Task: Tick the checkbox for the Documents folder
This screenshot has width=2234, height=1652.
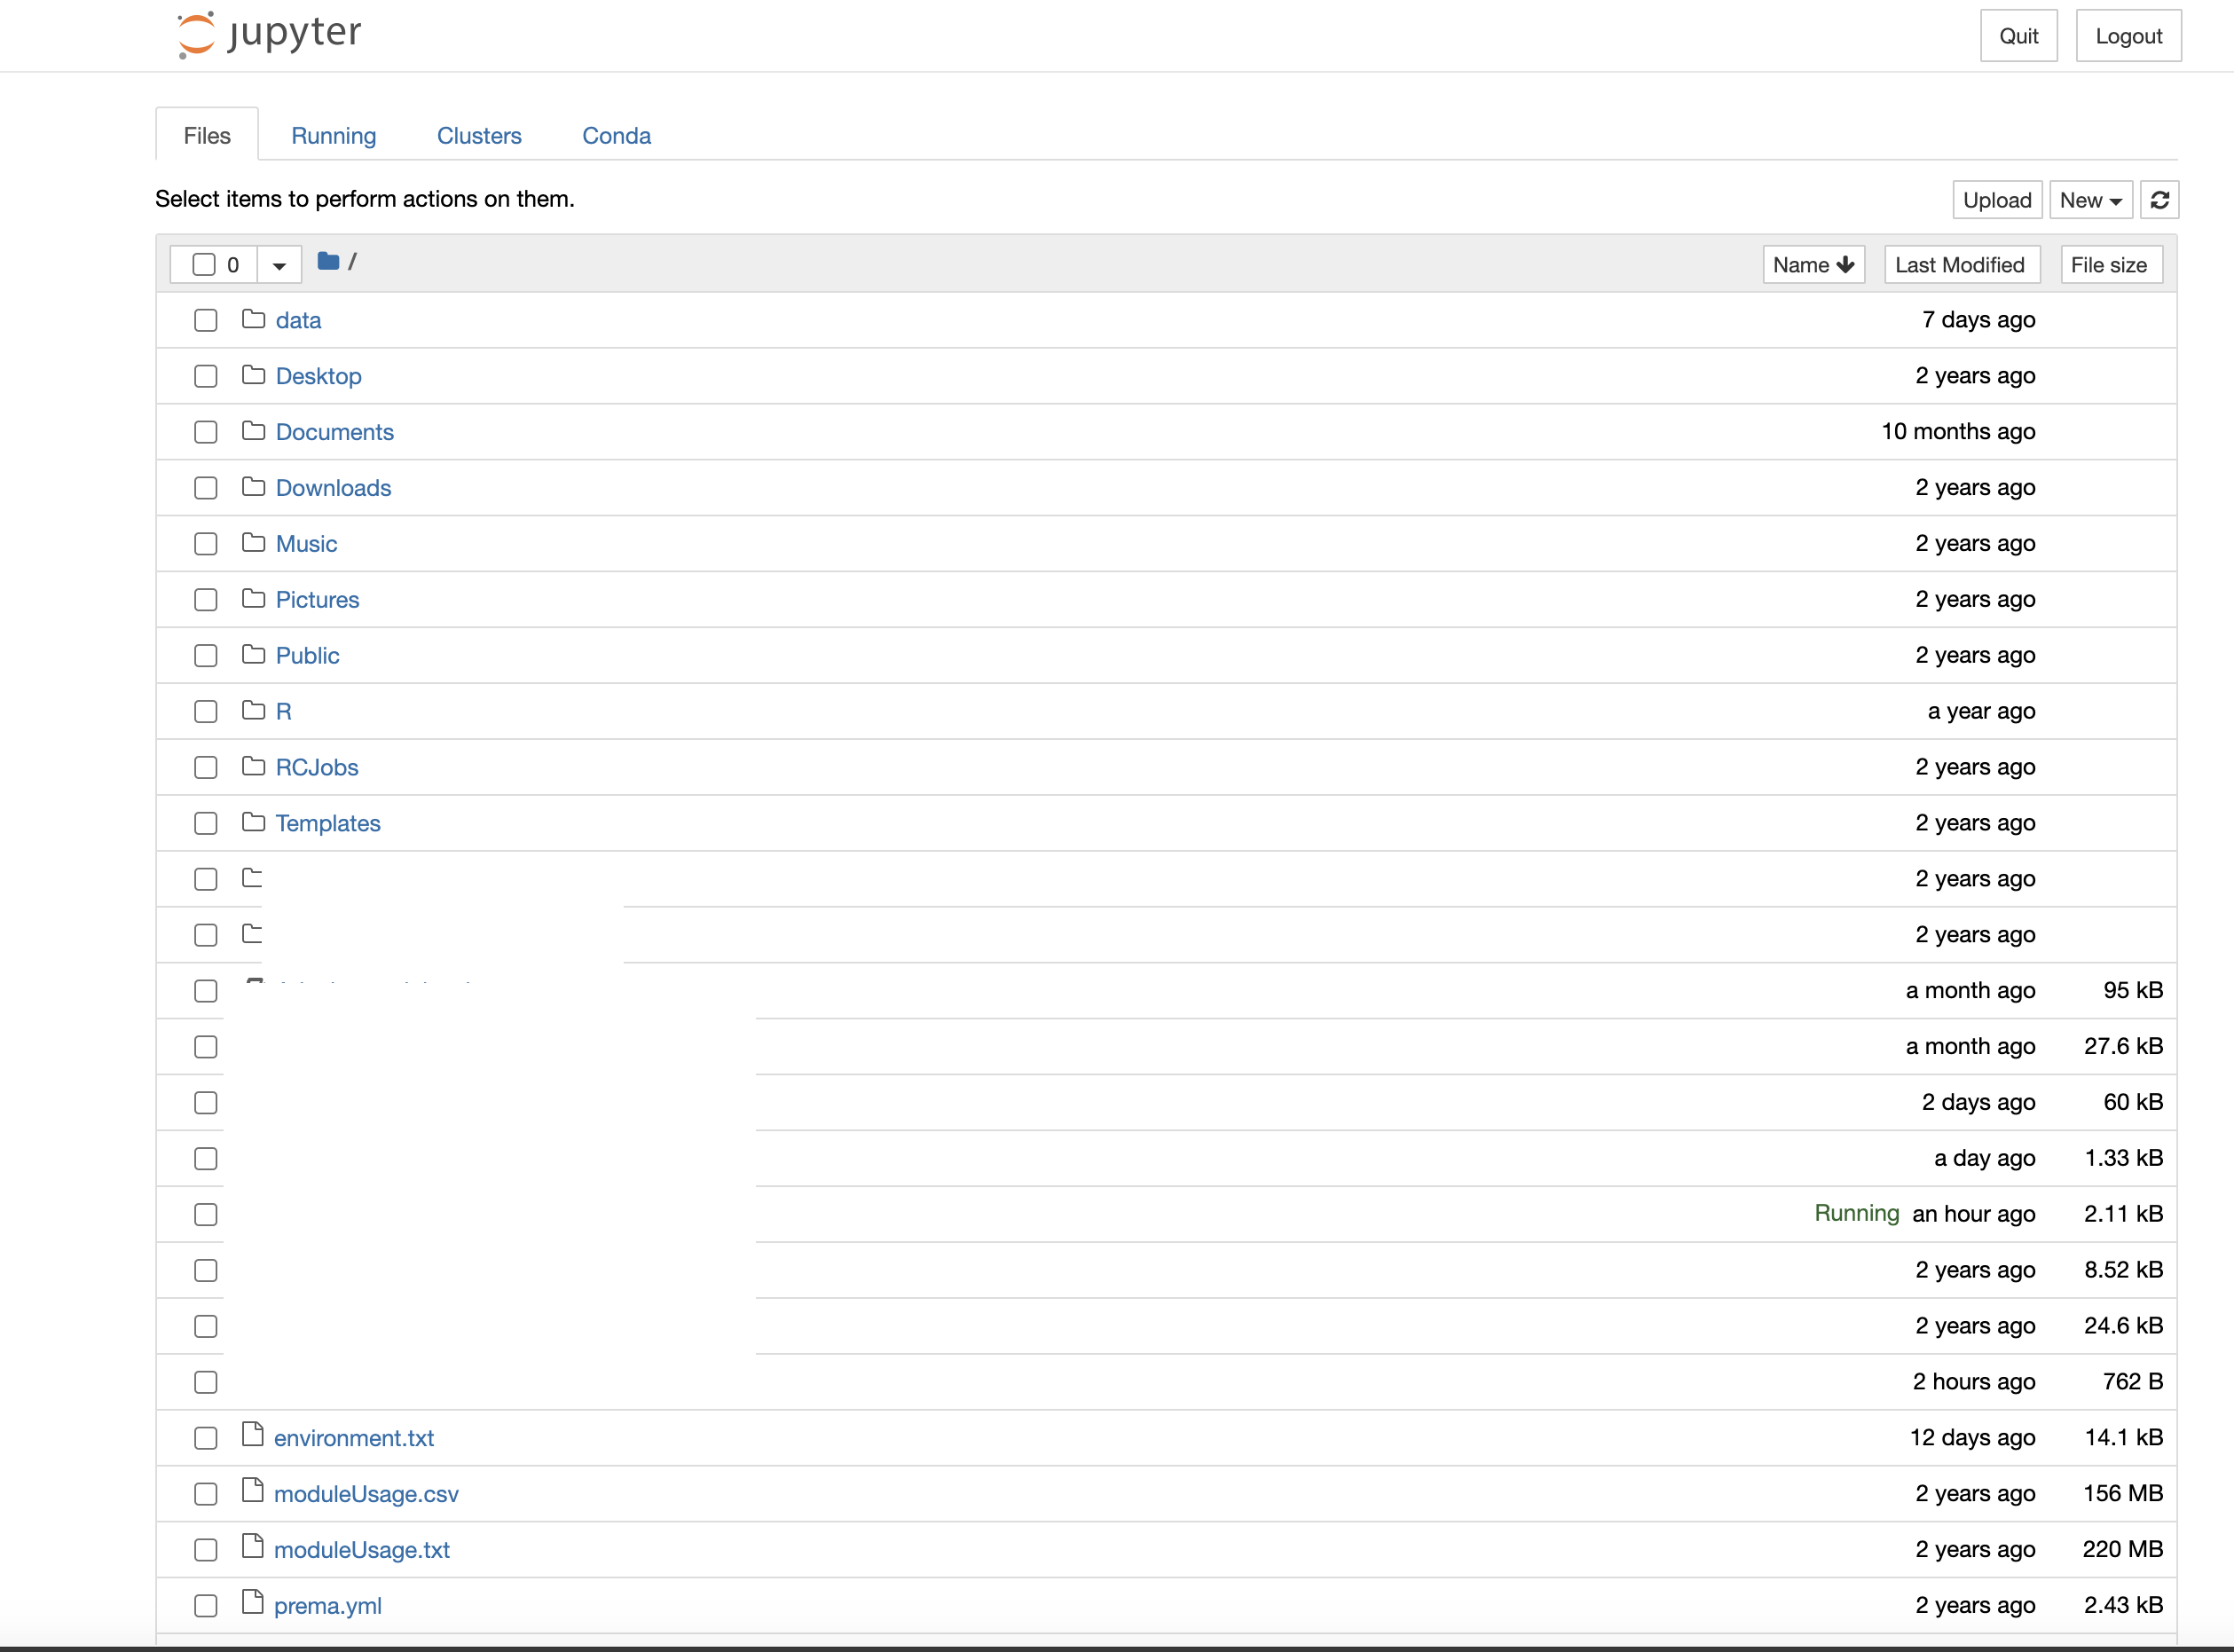Action: pos(206,432)
